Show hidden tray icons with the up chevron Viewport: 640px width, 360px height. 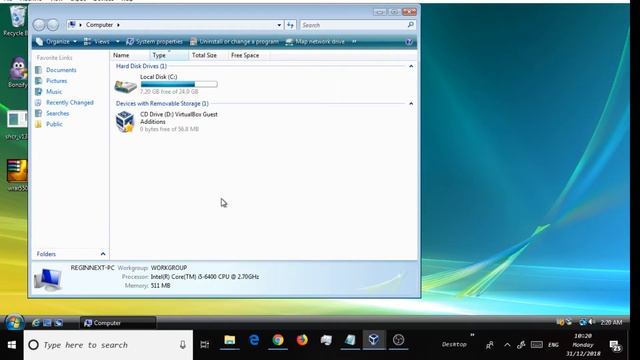(507, 345)
